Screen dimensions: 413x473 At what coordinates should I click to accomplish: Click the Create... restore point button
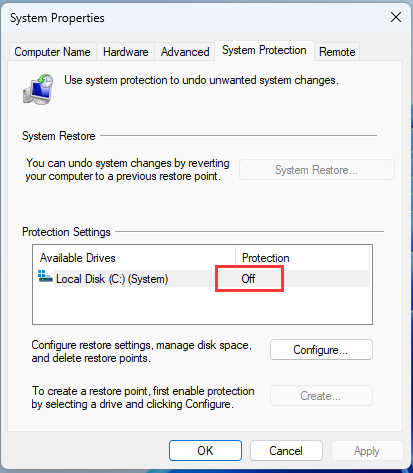point(321,396)
